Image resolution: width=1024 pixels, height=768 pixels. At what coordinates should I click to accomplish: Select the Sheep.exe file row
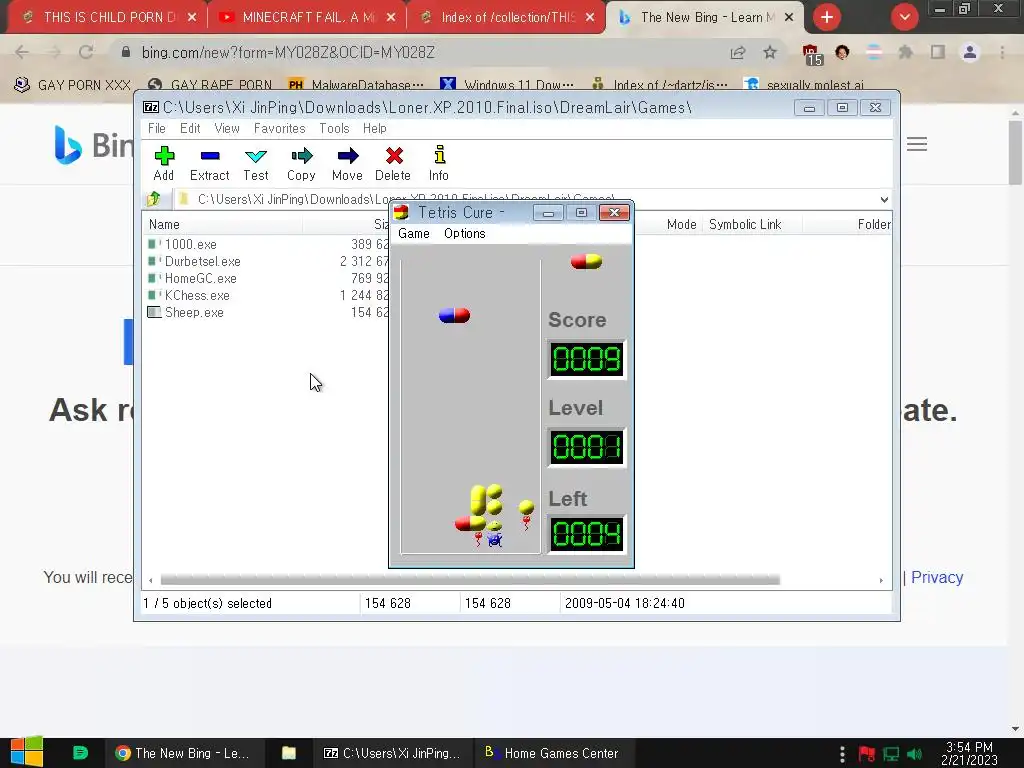(x=266, y=312)
